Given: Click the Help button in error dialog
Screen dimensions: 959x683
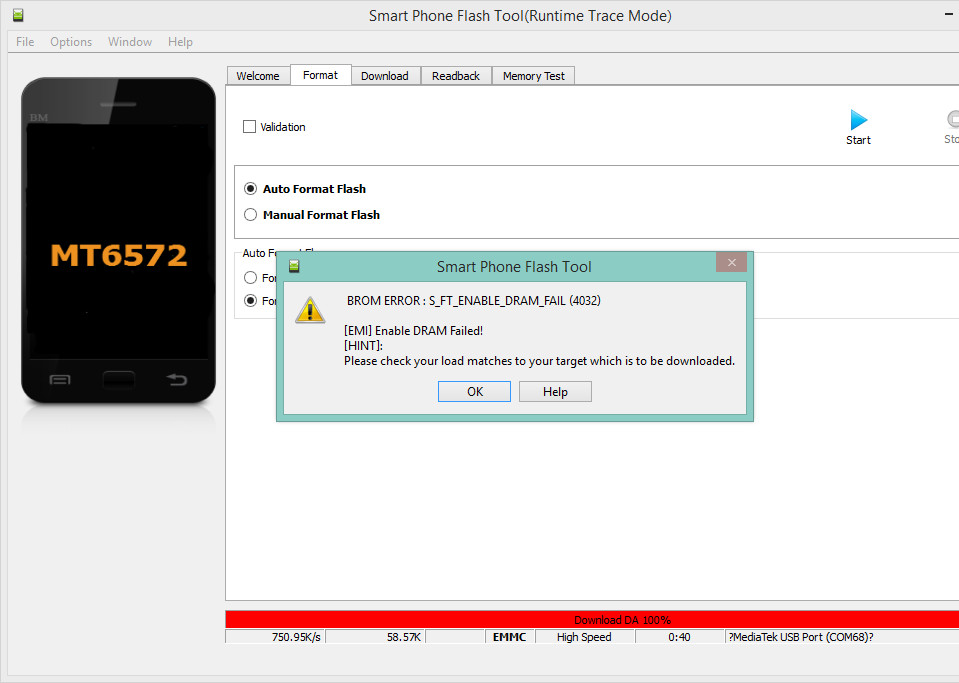Looking at the screenshot, I should 555,391.
